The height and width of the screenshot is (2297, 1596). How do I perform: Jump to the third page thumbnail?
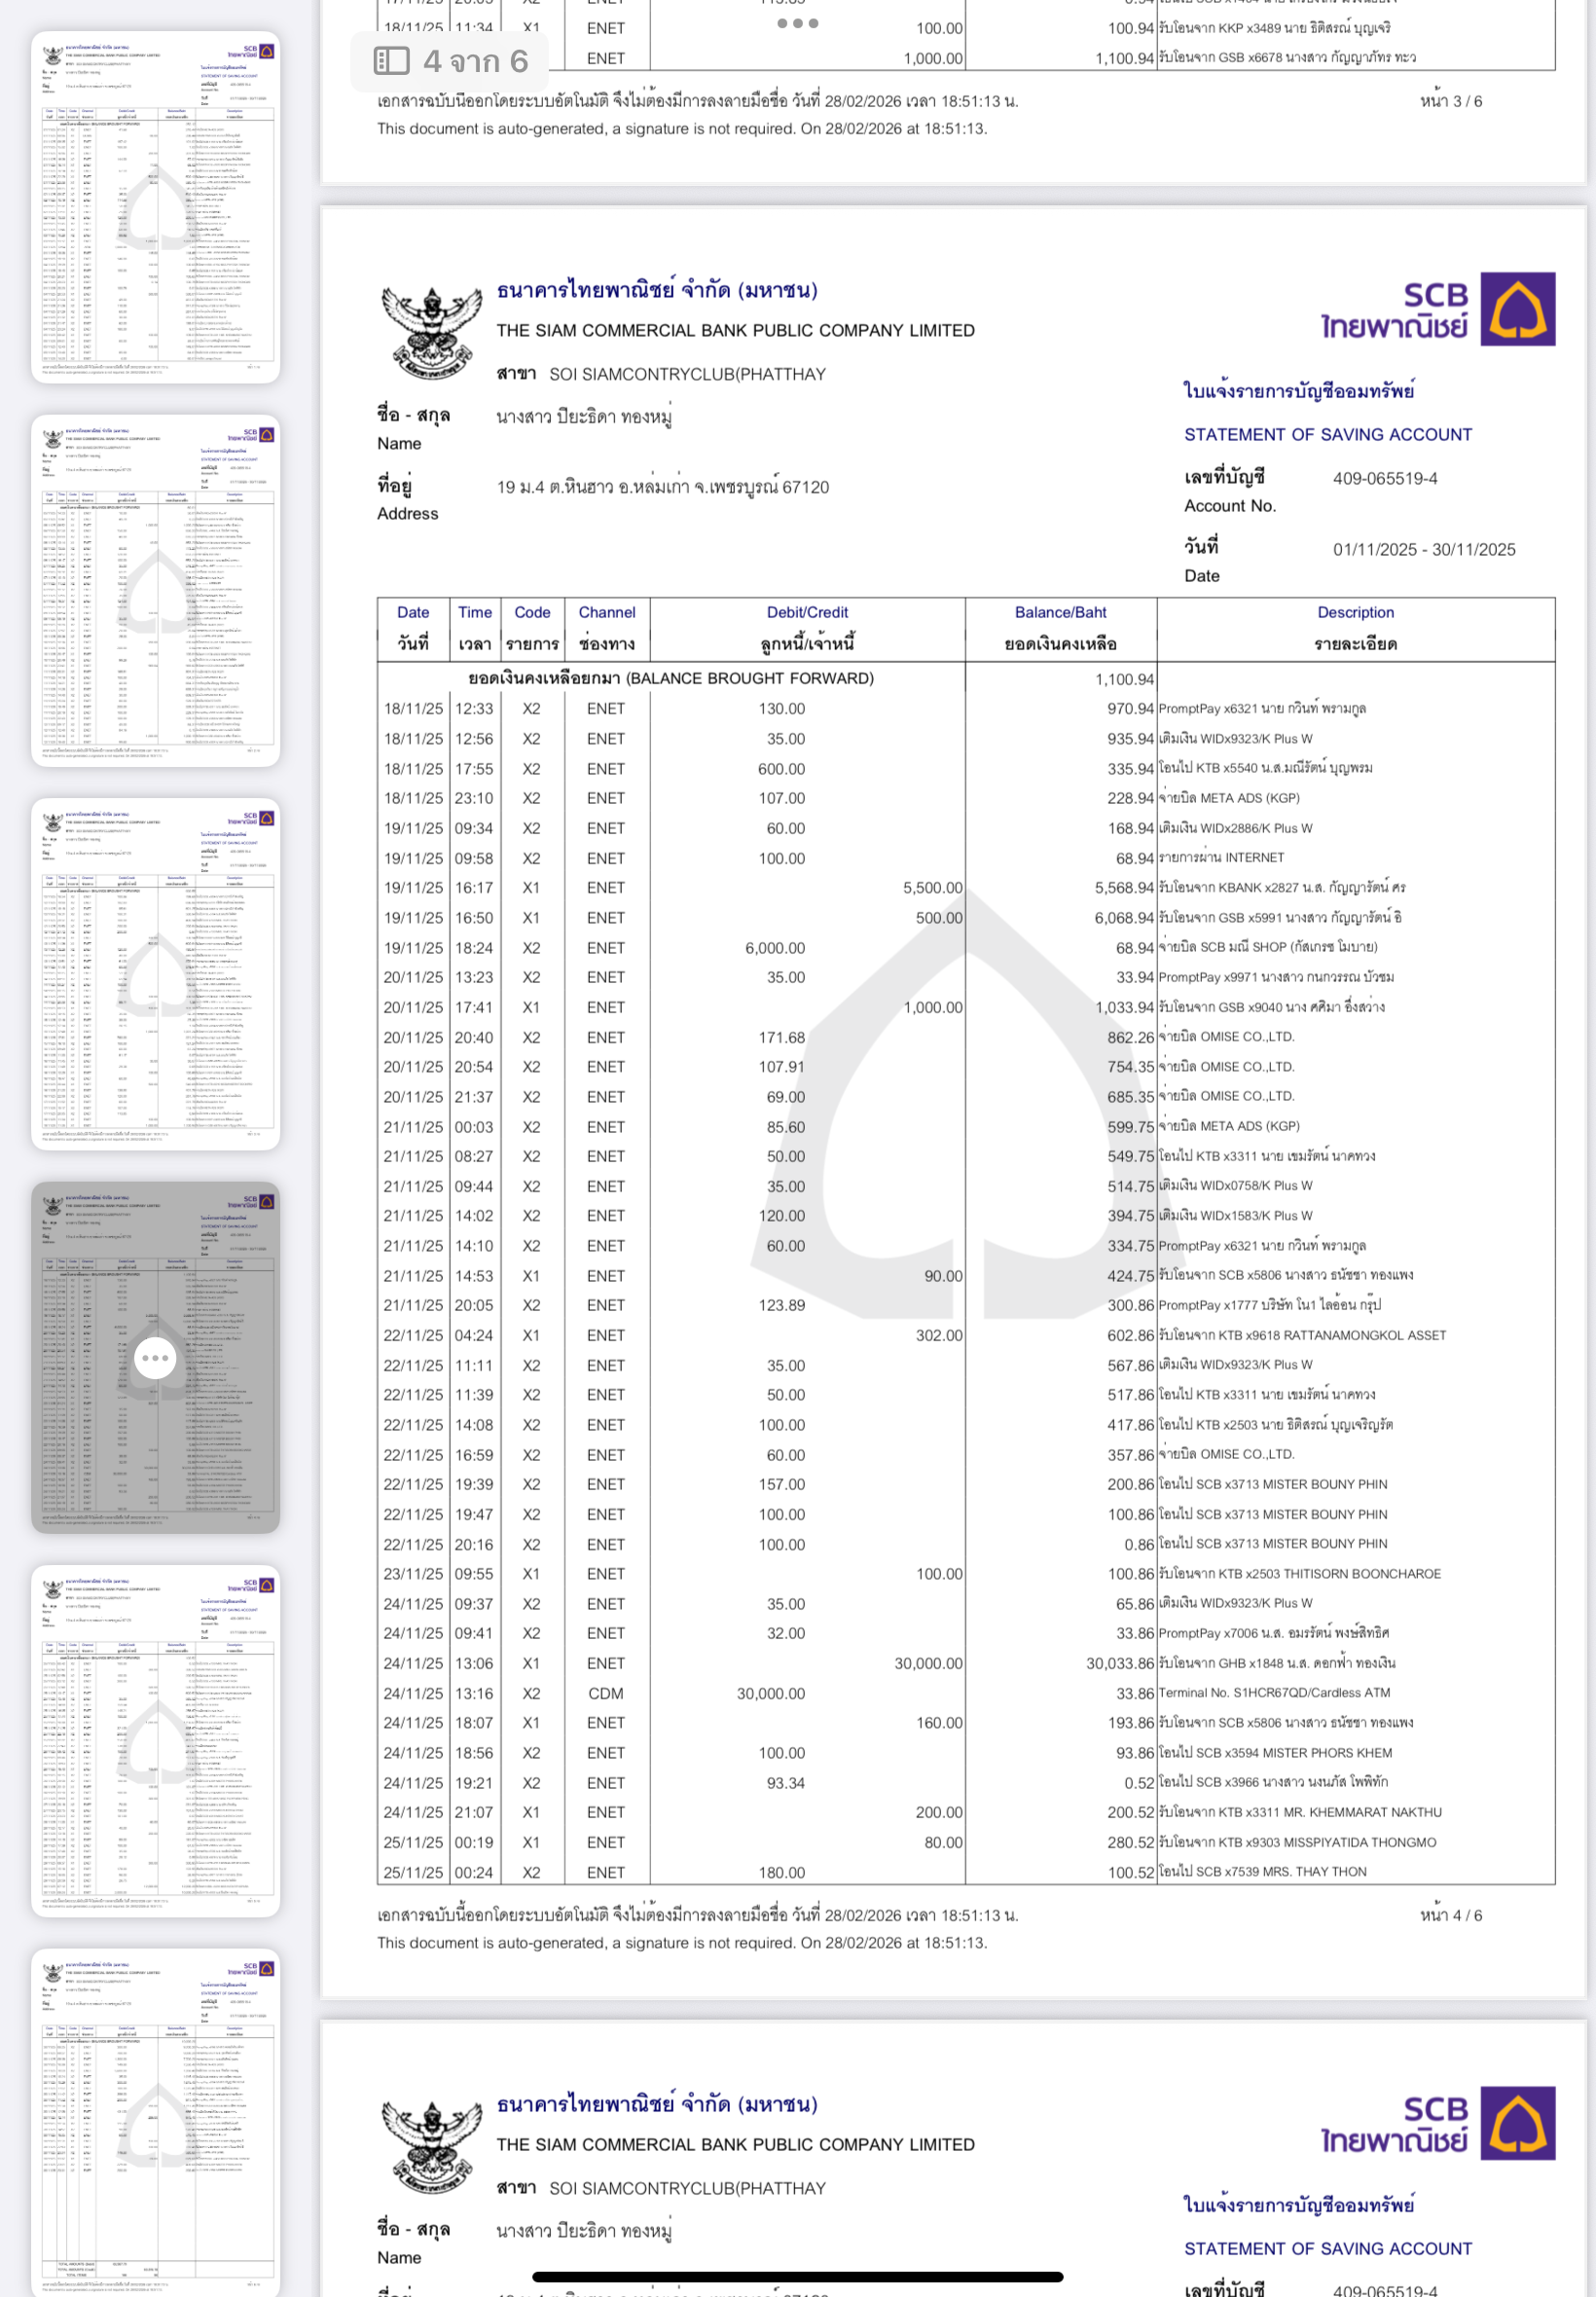[x=155, y=973]
